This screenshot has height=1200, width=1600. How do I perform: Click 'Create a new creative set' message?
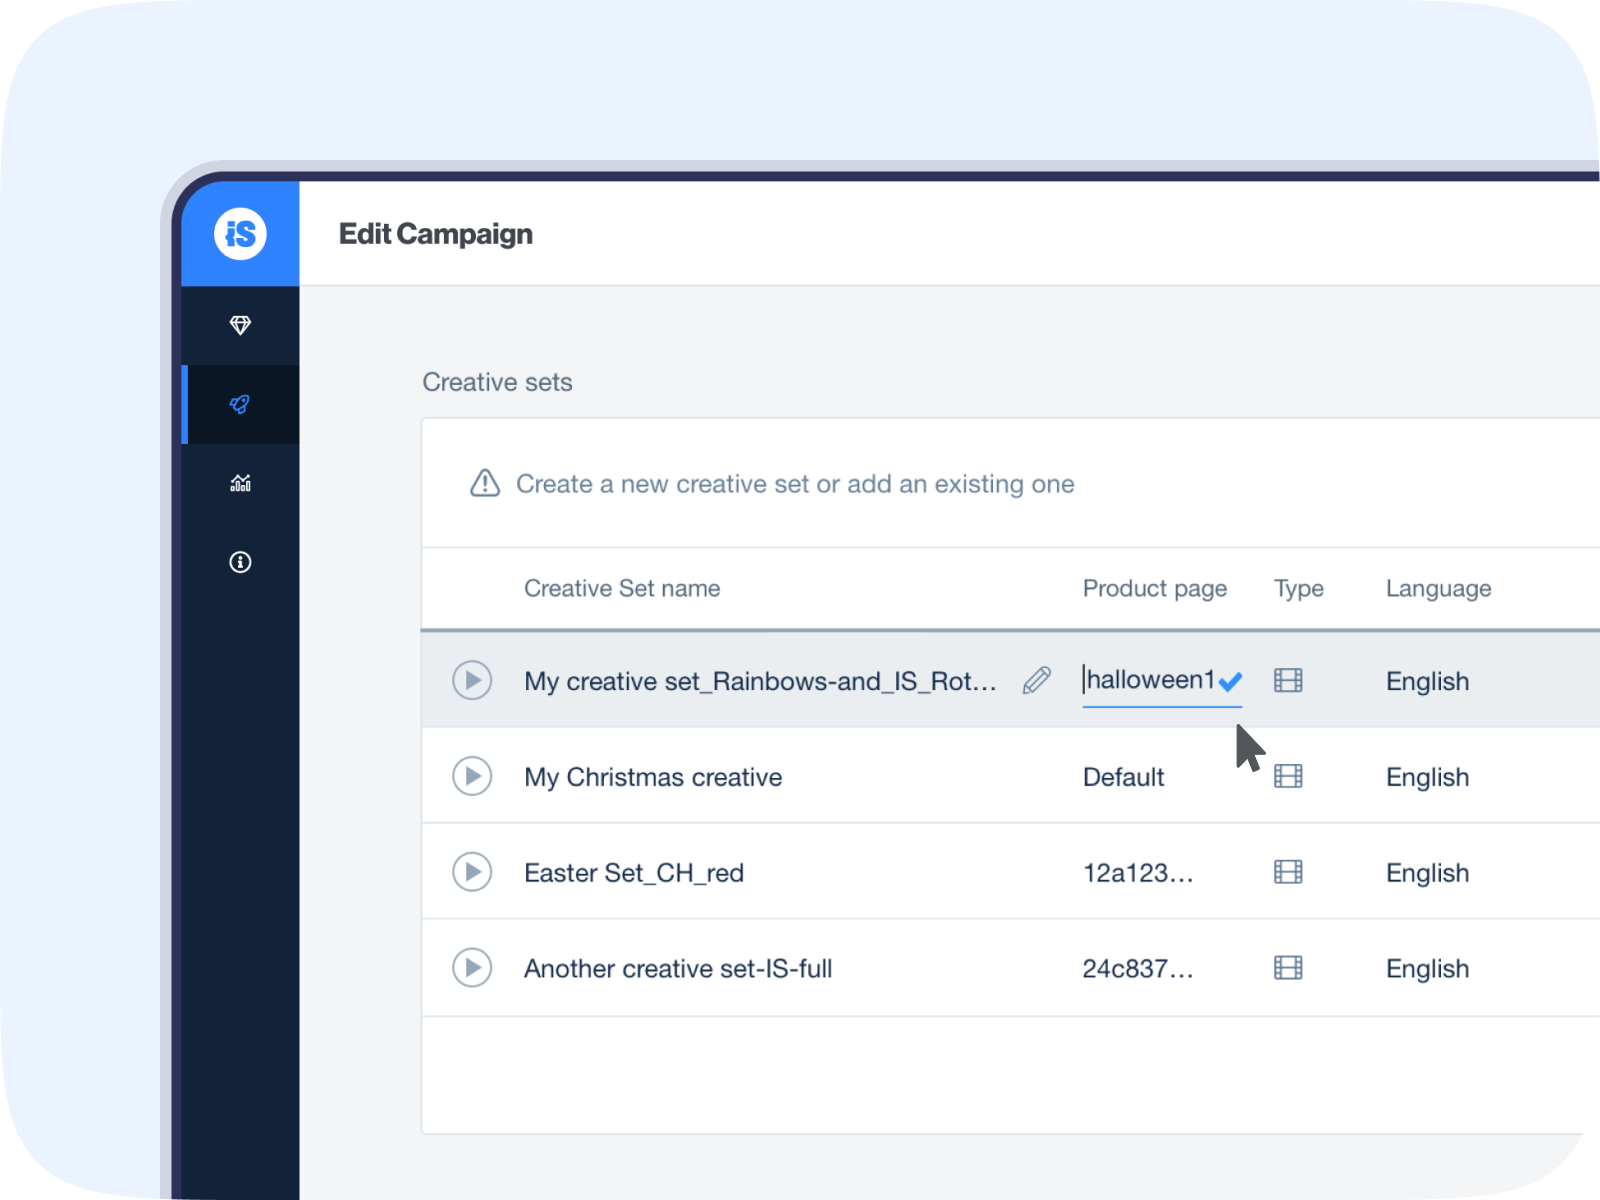click(x=795, y=484)
